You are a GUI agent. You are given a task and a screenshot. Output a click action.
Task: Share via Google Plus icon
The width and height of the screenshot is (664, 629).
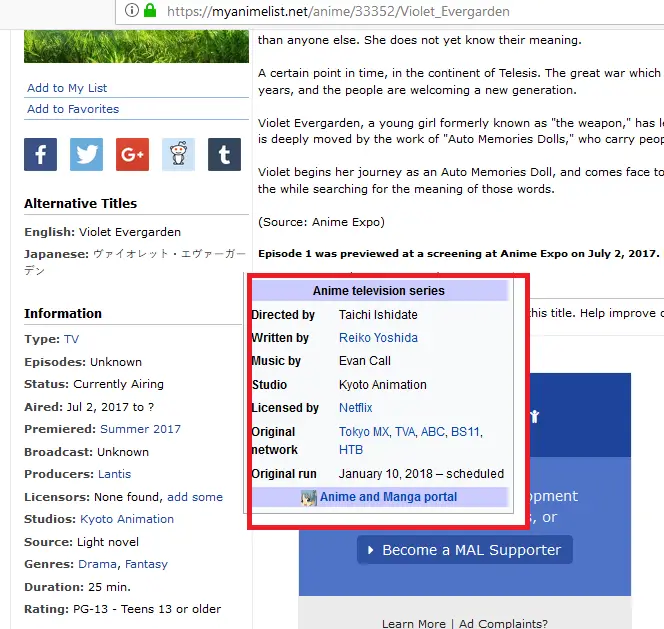click(x=132, y=155)
